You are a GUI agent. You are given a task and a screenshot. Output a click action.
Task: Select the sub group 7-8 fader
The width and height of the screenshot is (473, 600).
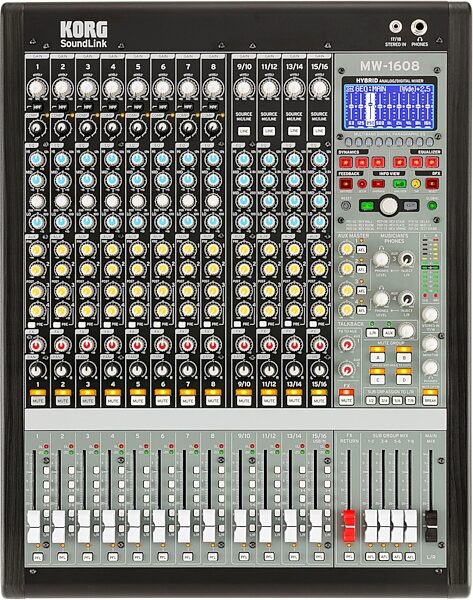coord(410,526)
